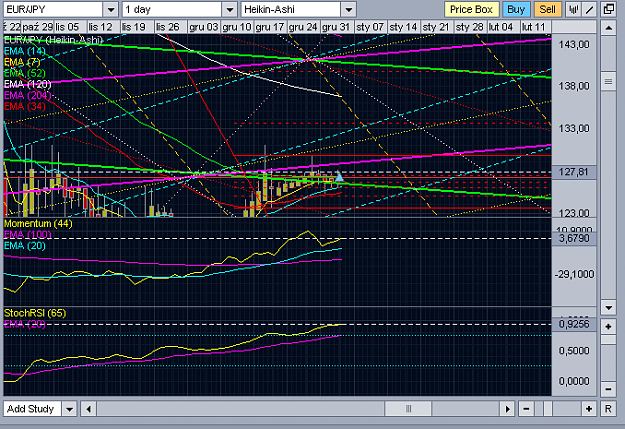Click the EMA (52) legend label
The height and width of the screenshot is (429, 625).
(25, 73)
